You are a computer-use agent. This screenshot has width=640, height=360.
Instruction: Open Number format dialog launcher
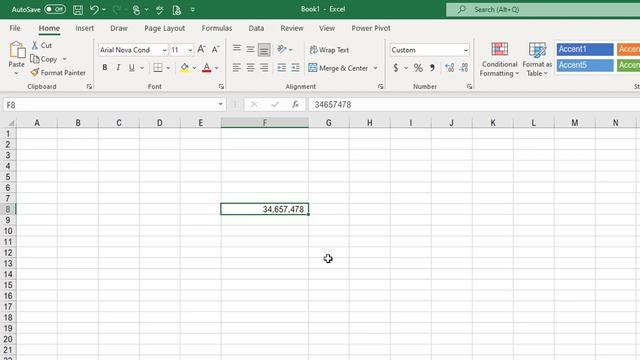469,87
